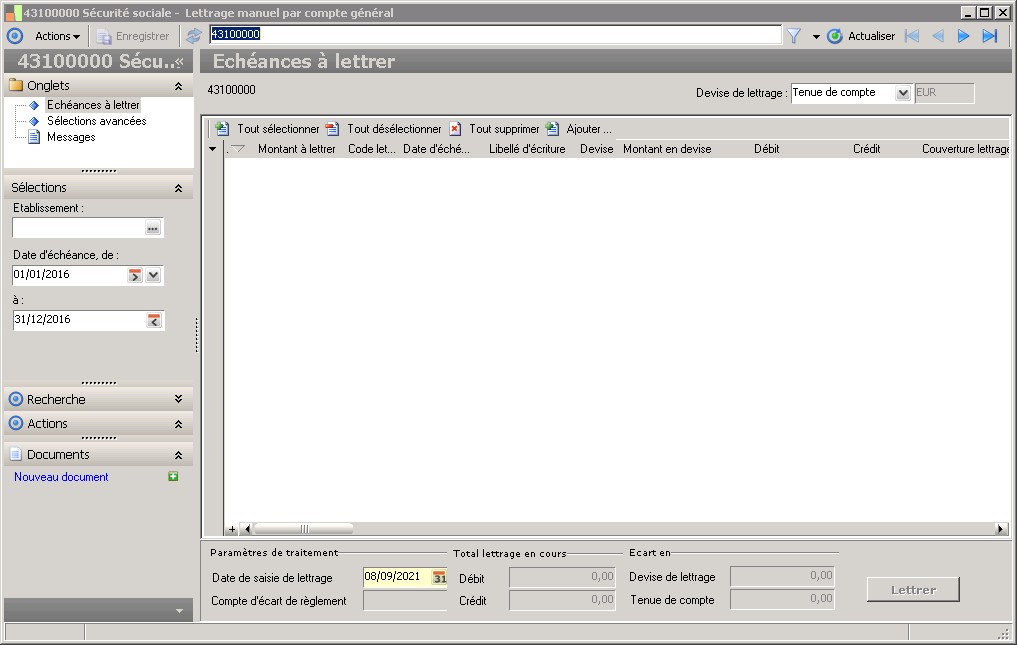This screenshot has width=1017, height=645.
Task: Click Tout désélectionner in the grid toolbar
Action: [384, 129]
